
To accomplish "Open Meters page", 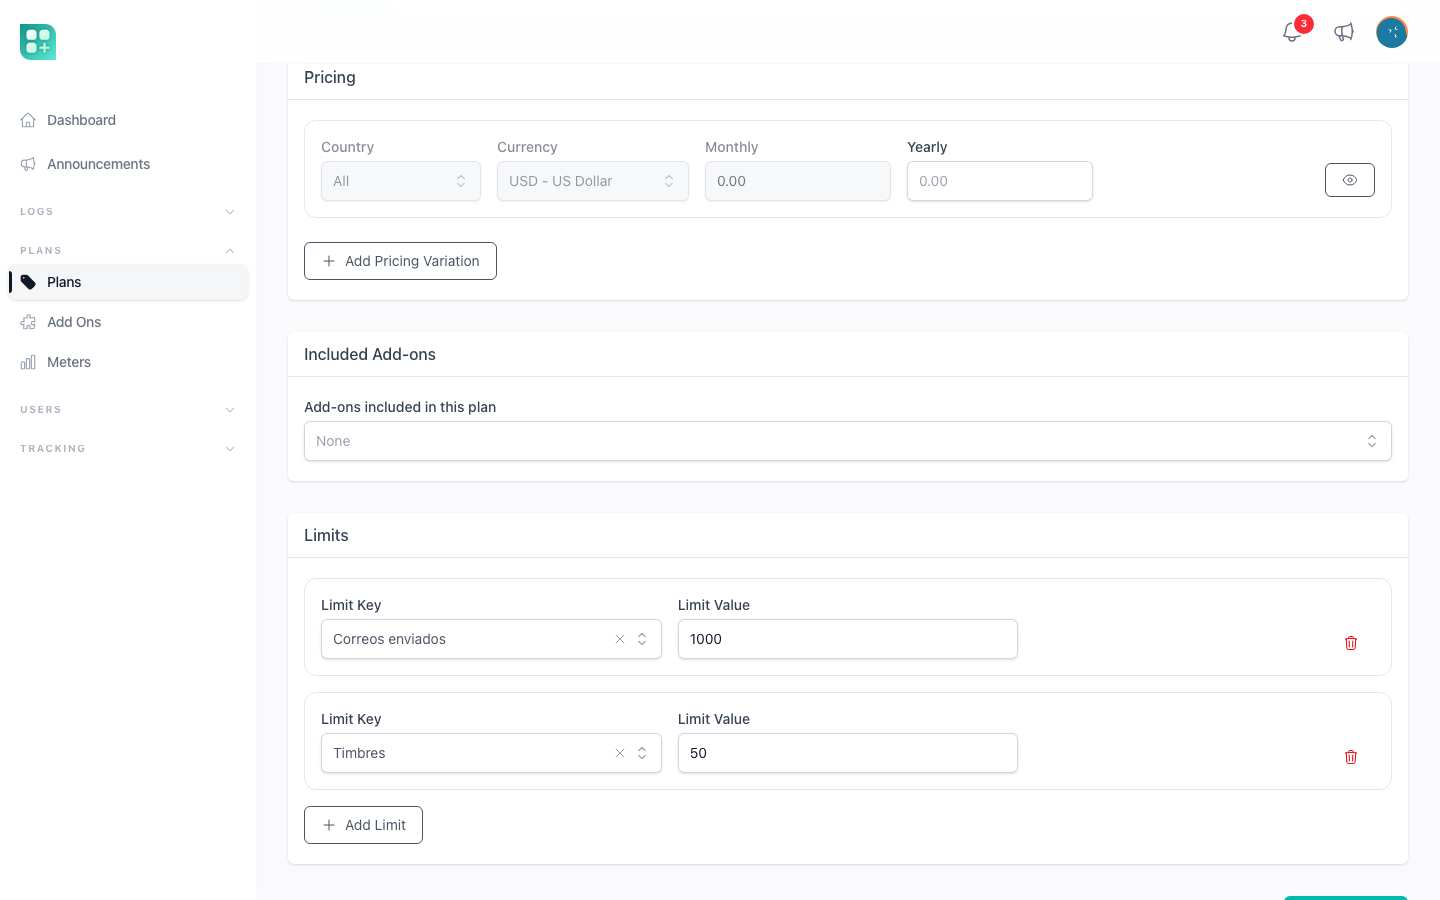I will coord(128,362).
